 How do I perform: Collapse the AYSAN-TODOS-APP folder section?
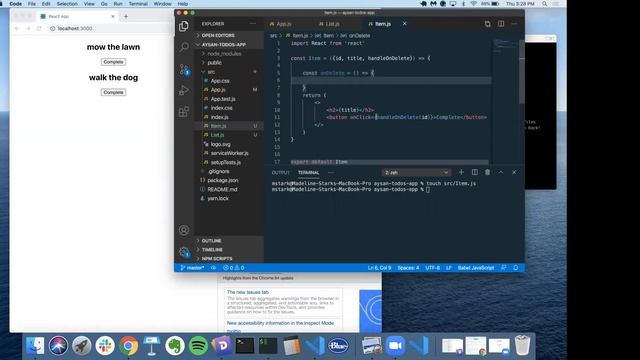pos(229,44)
